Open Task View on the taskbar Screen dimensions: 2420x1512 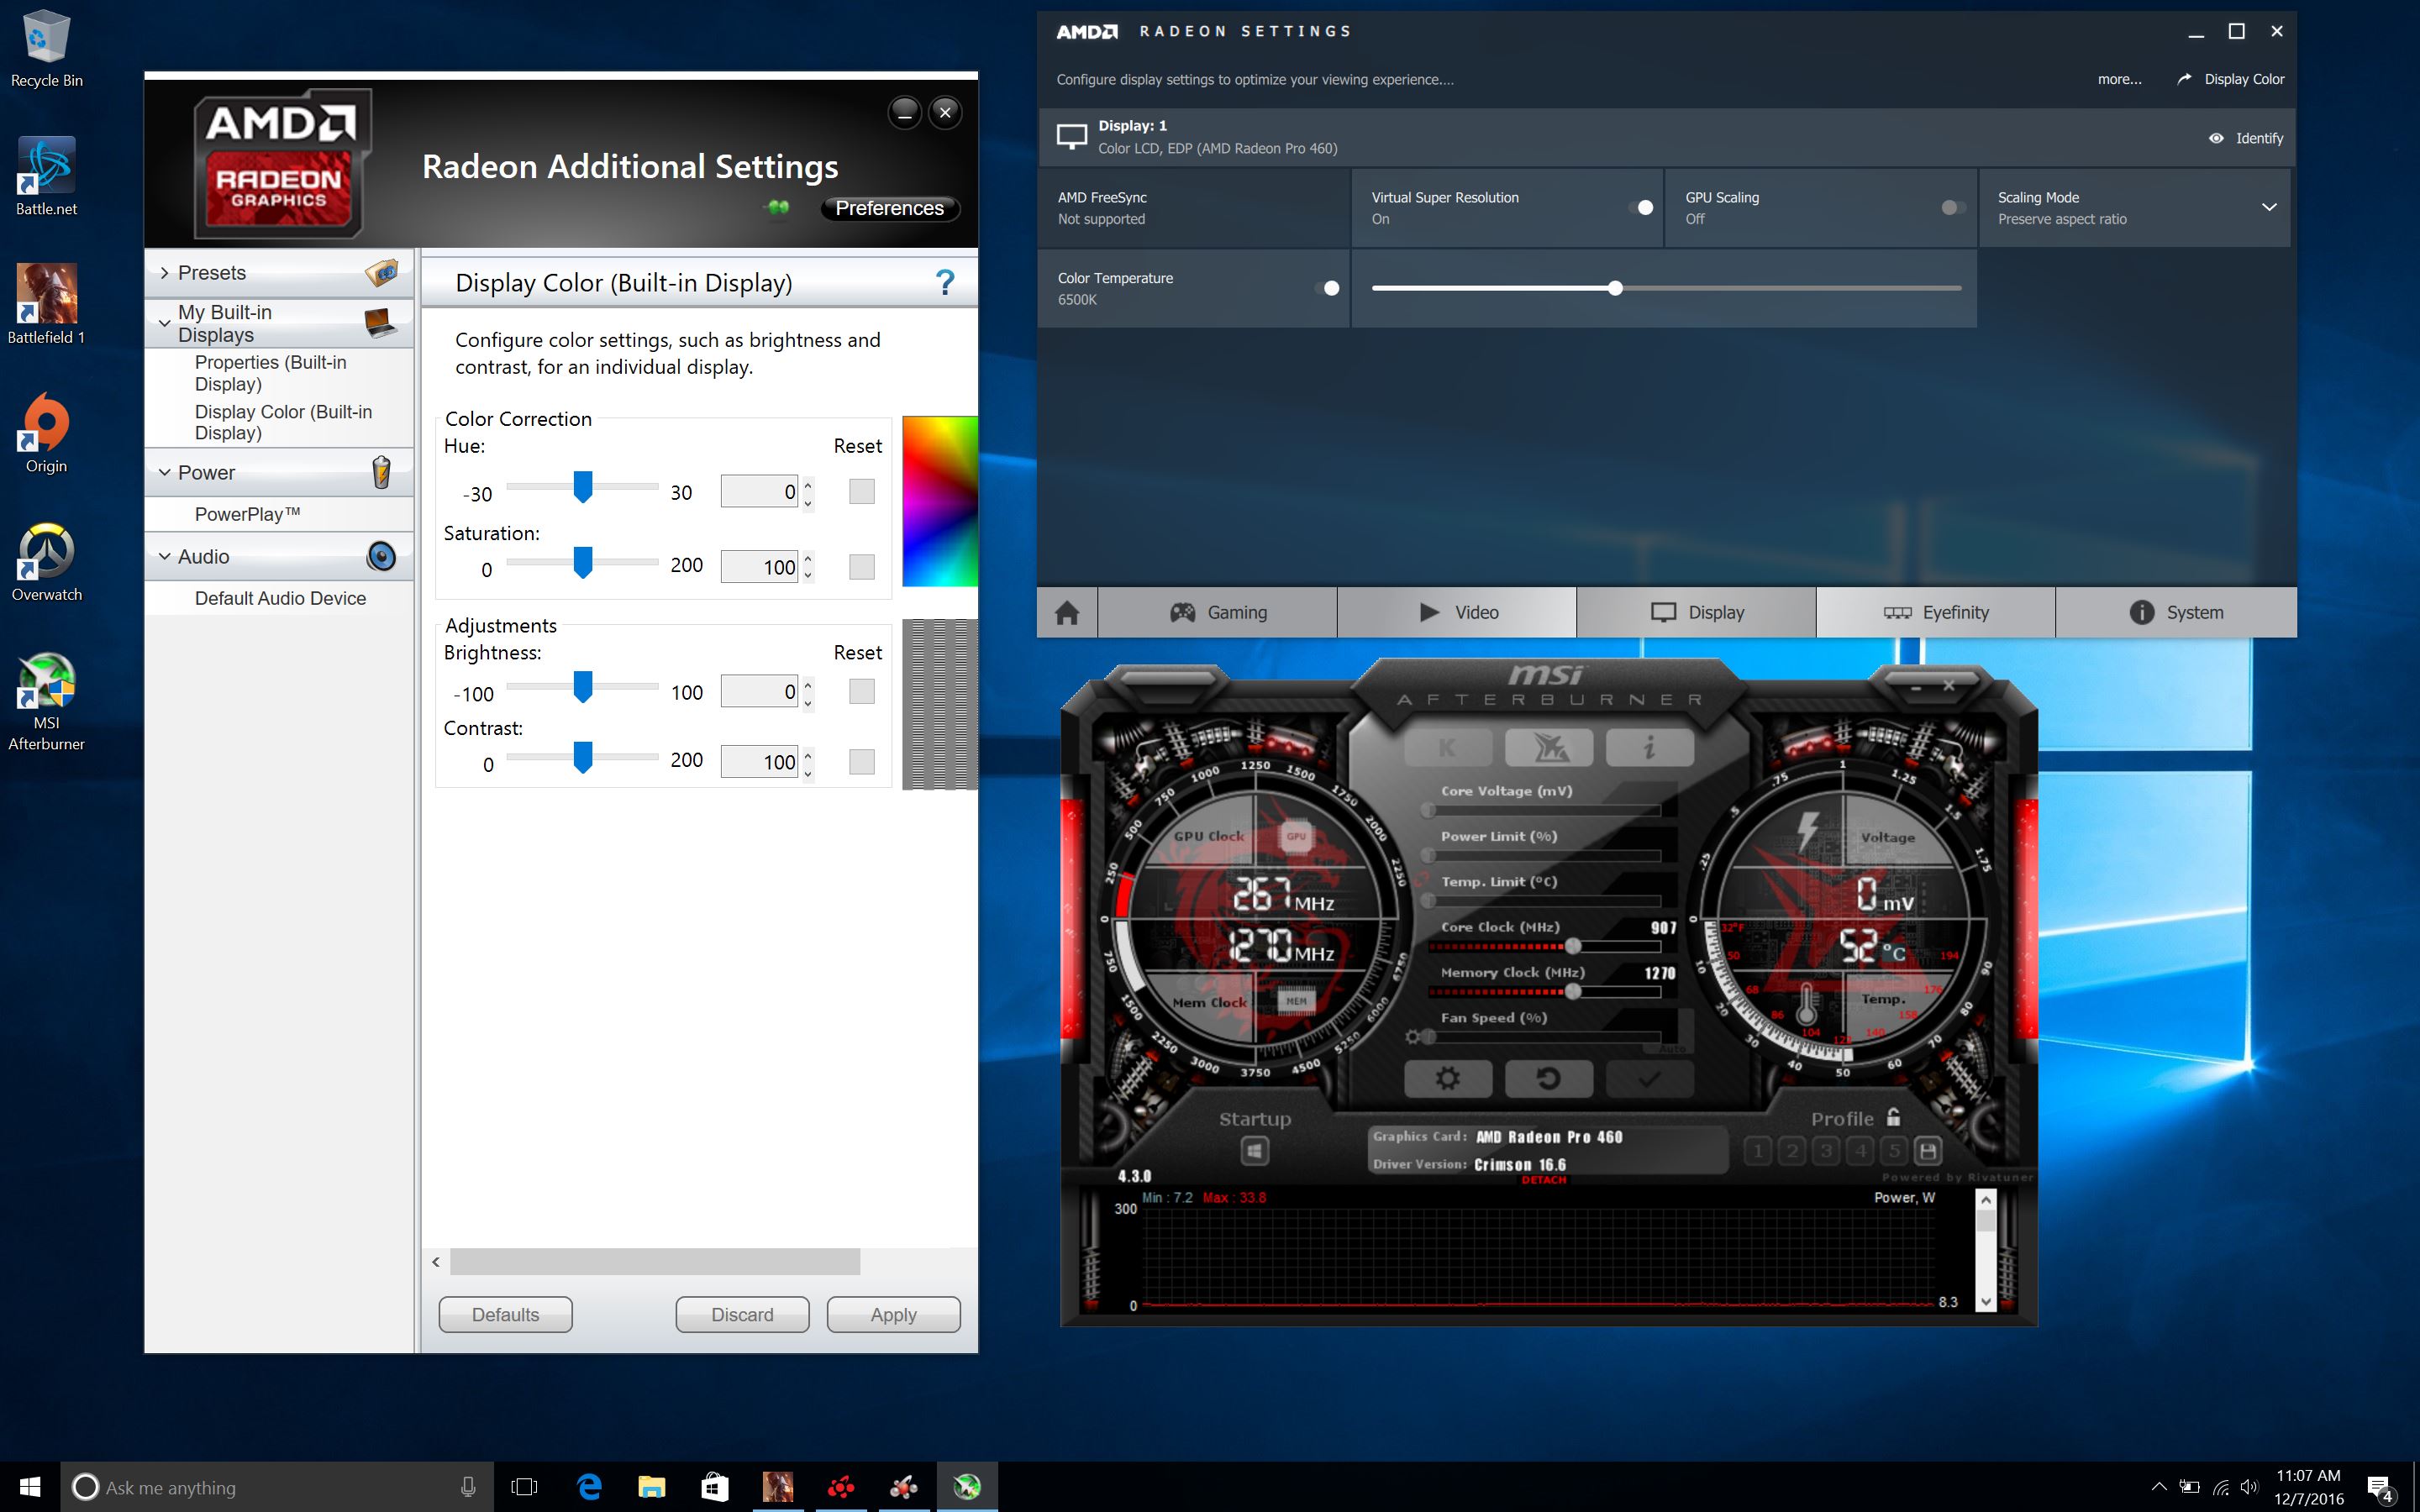(x=524, y=1487)
